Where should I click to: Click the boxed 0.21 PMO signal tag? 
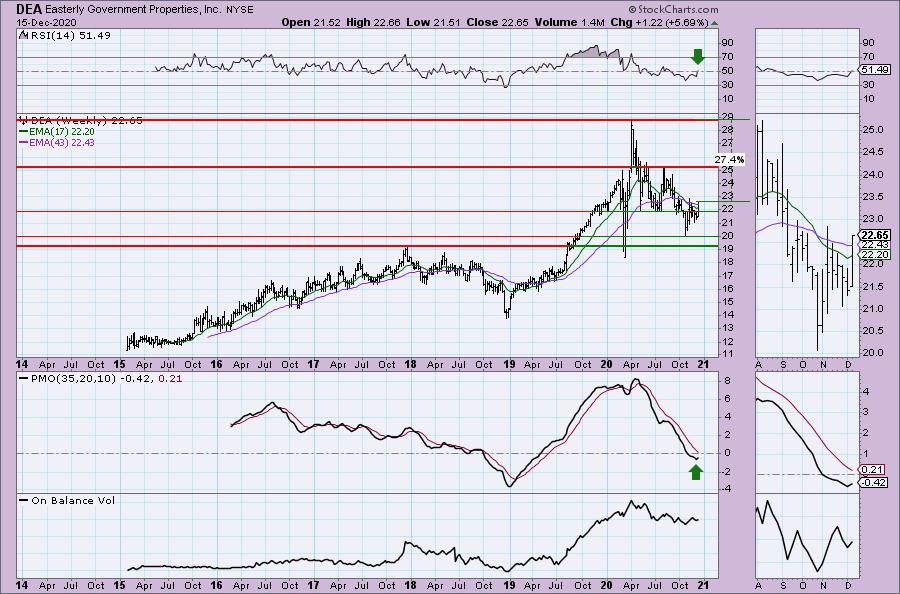873,469
